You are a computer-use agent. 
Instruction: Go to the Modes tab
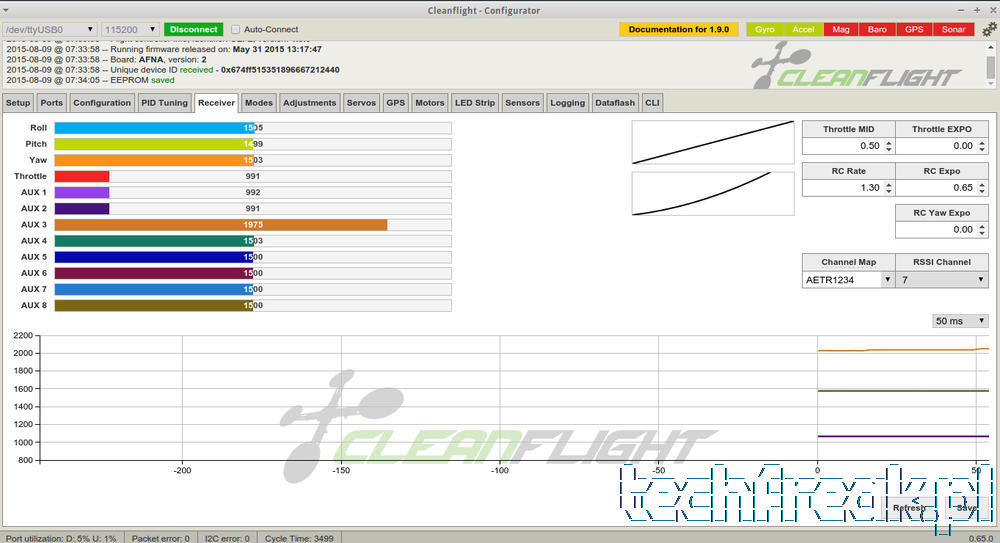point(258,103)
